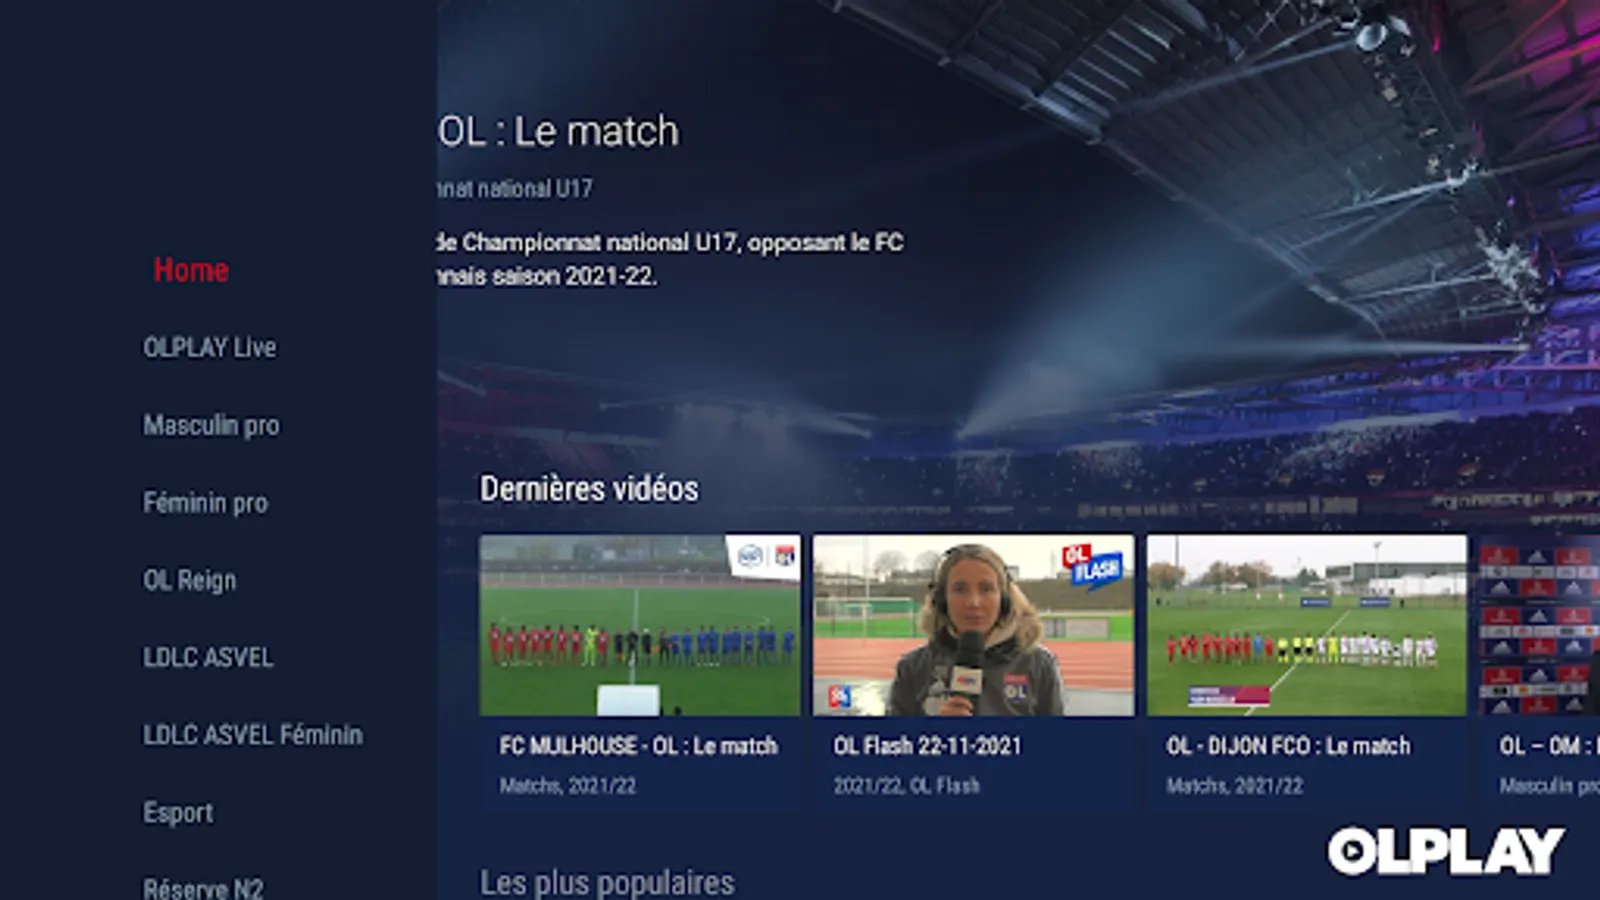Open the OLPLAY Live section
The image size is (1600, 900).
pyautogui.click(x=210, y=347)
